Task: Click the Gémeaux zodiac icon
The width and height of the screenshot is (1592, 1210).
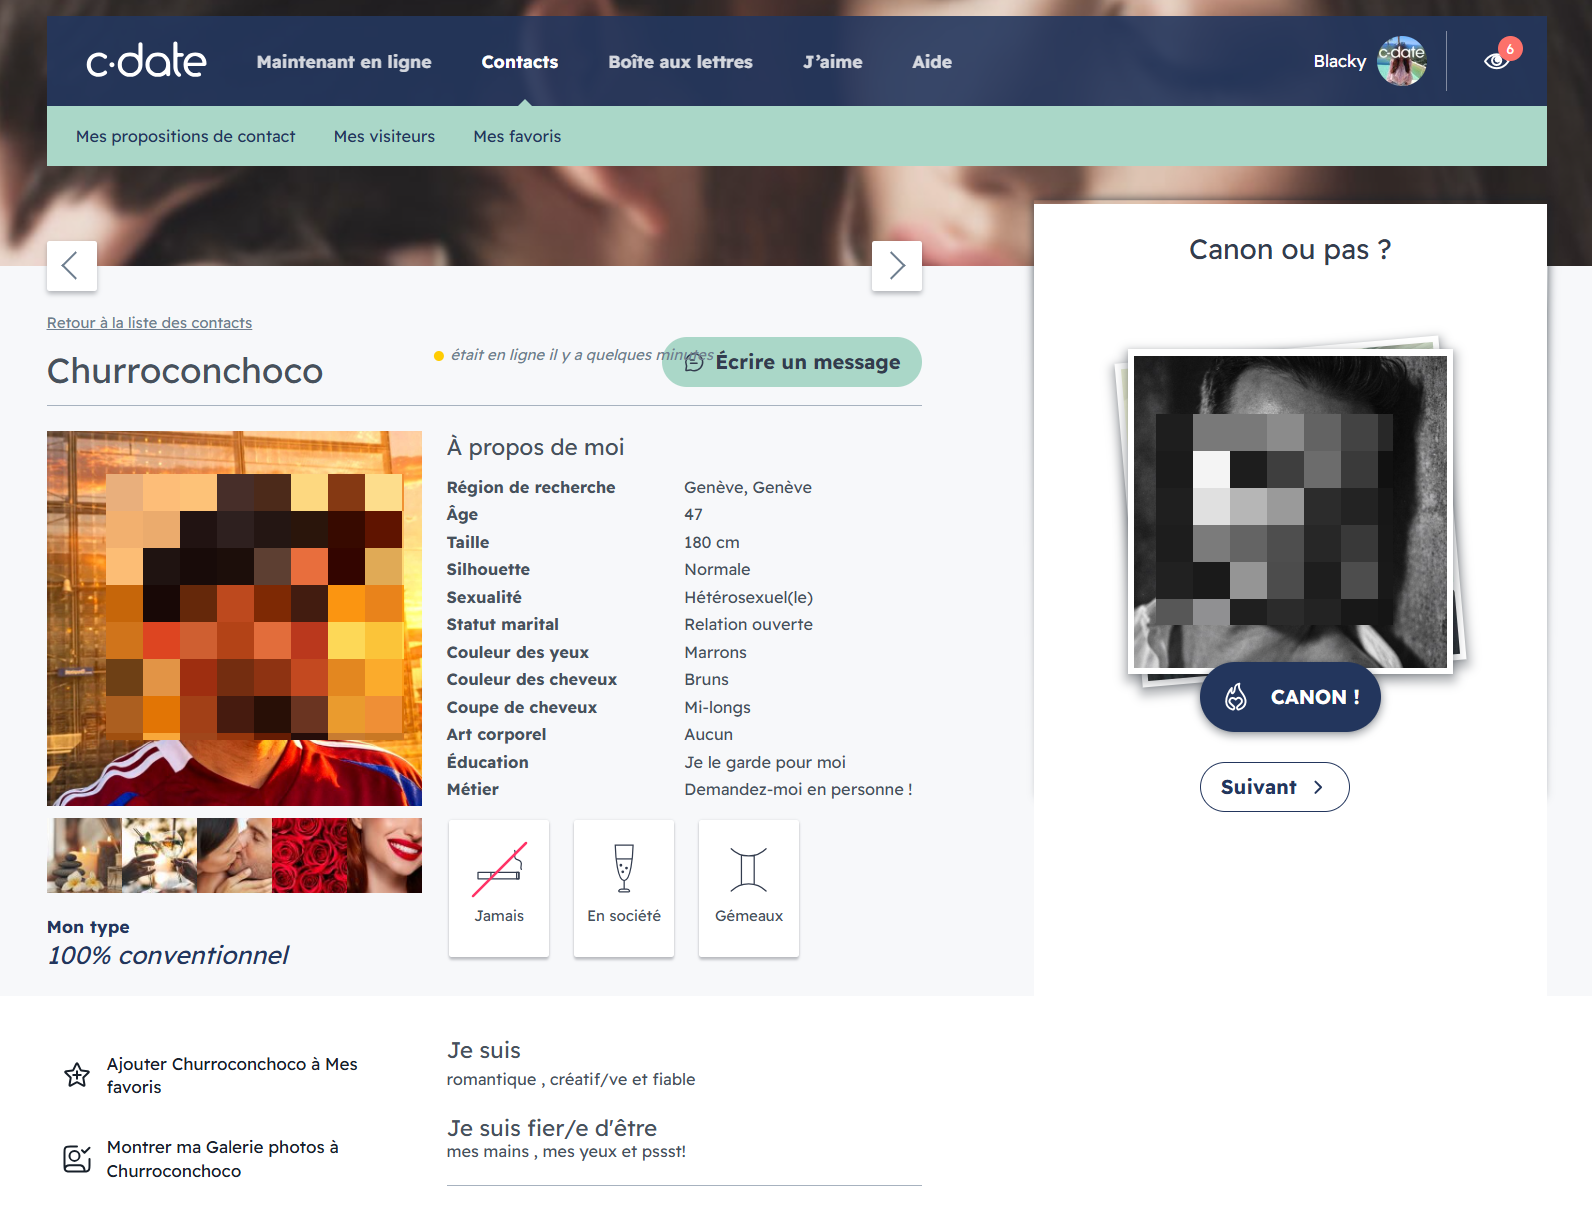Action: click(749, 869)
